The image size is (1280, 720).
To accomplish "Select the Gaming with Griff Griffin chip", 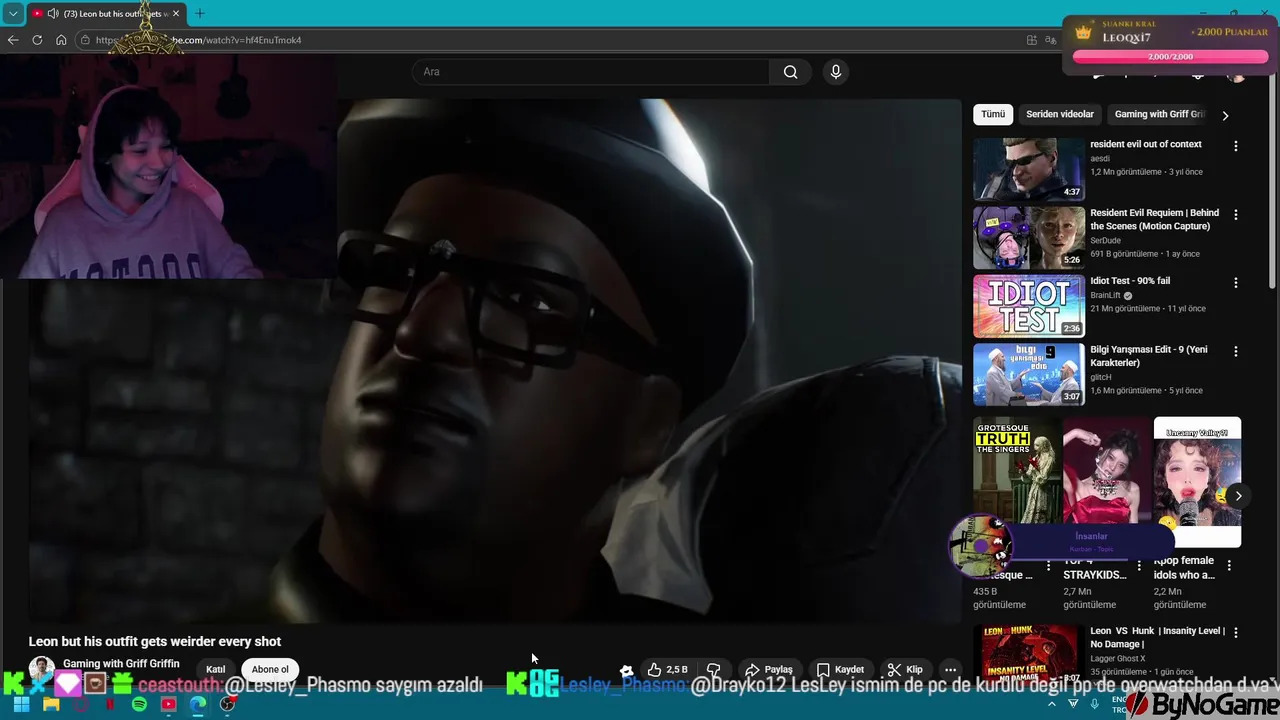I will tap(1160, 114).
